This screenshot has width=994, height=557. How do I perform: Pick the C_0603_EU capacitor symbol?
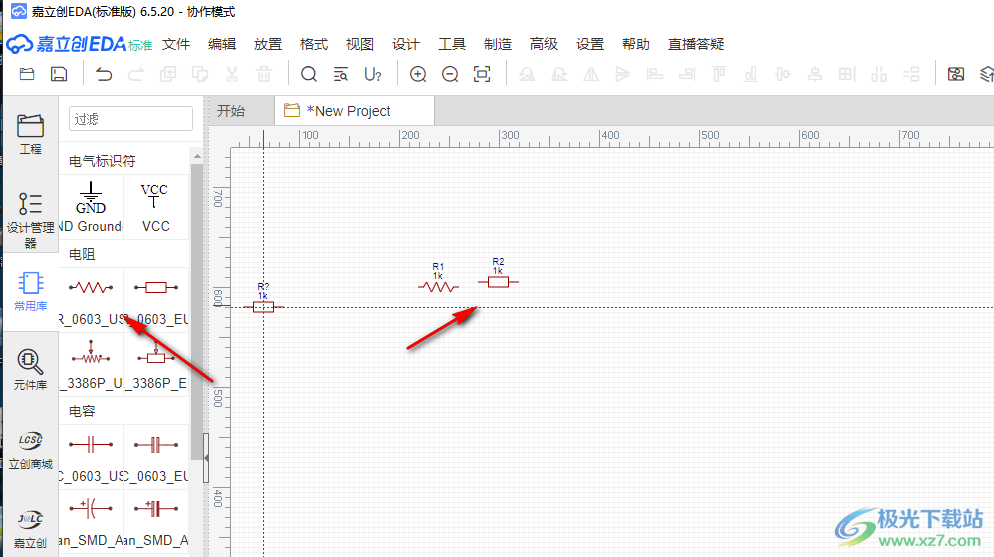coord(155,458)
